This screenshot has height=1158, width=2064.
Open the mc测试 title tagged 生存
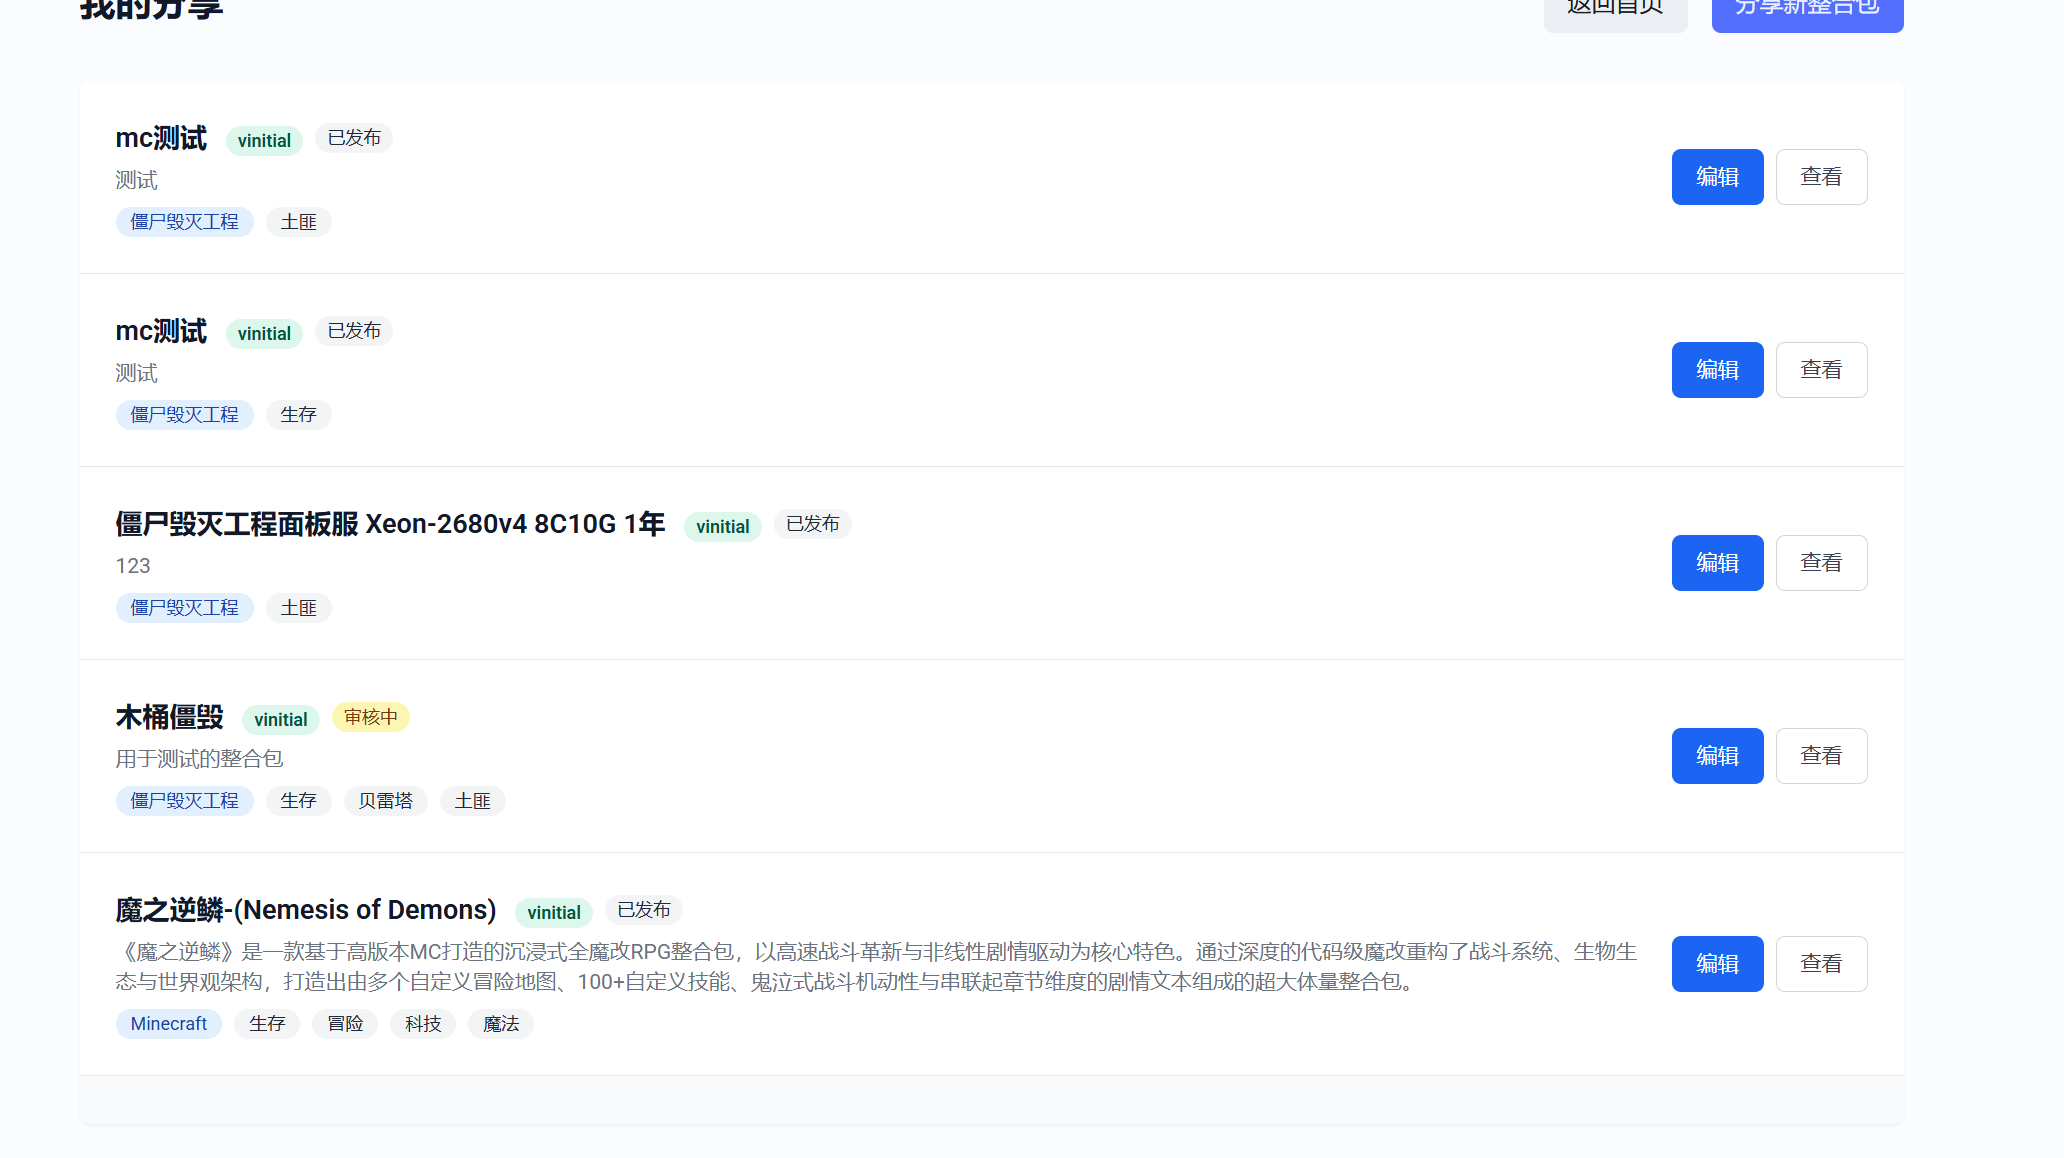click(x=161, y=331)
